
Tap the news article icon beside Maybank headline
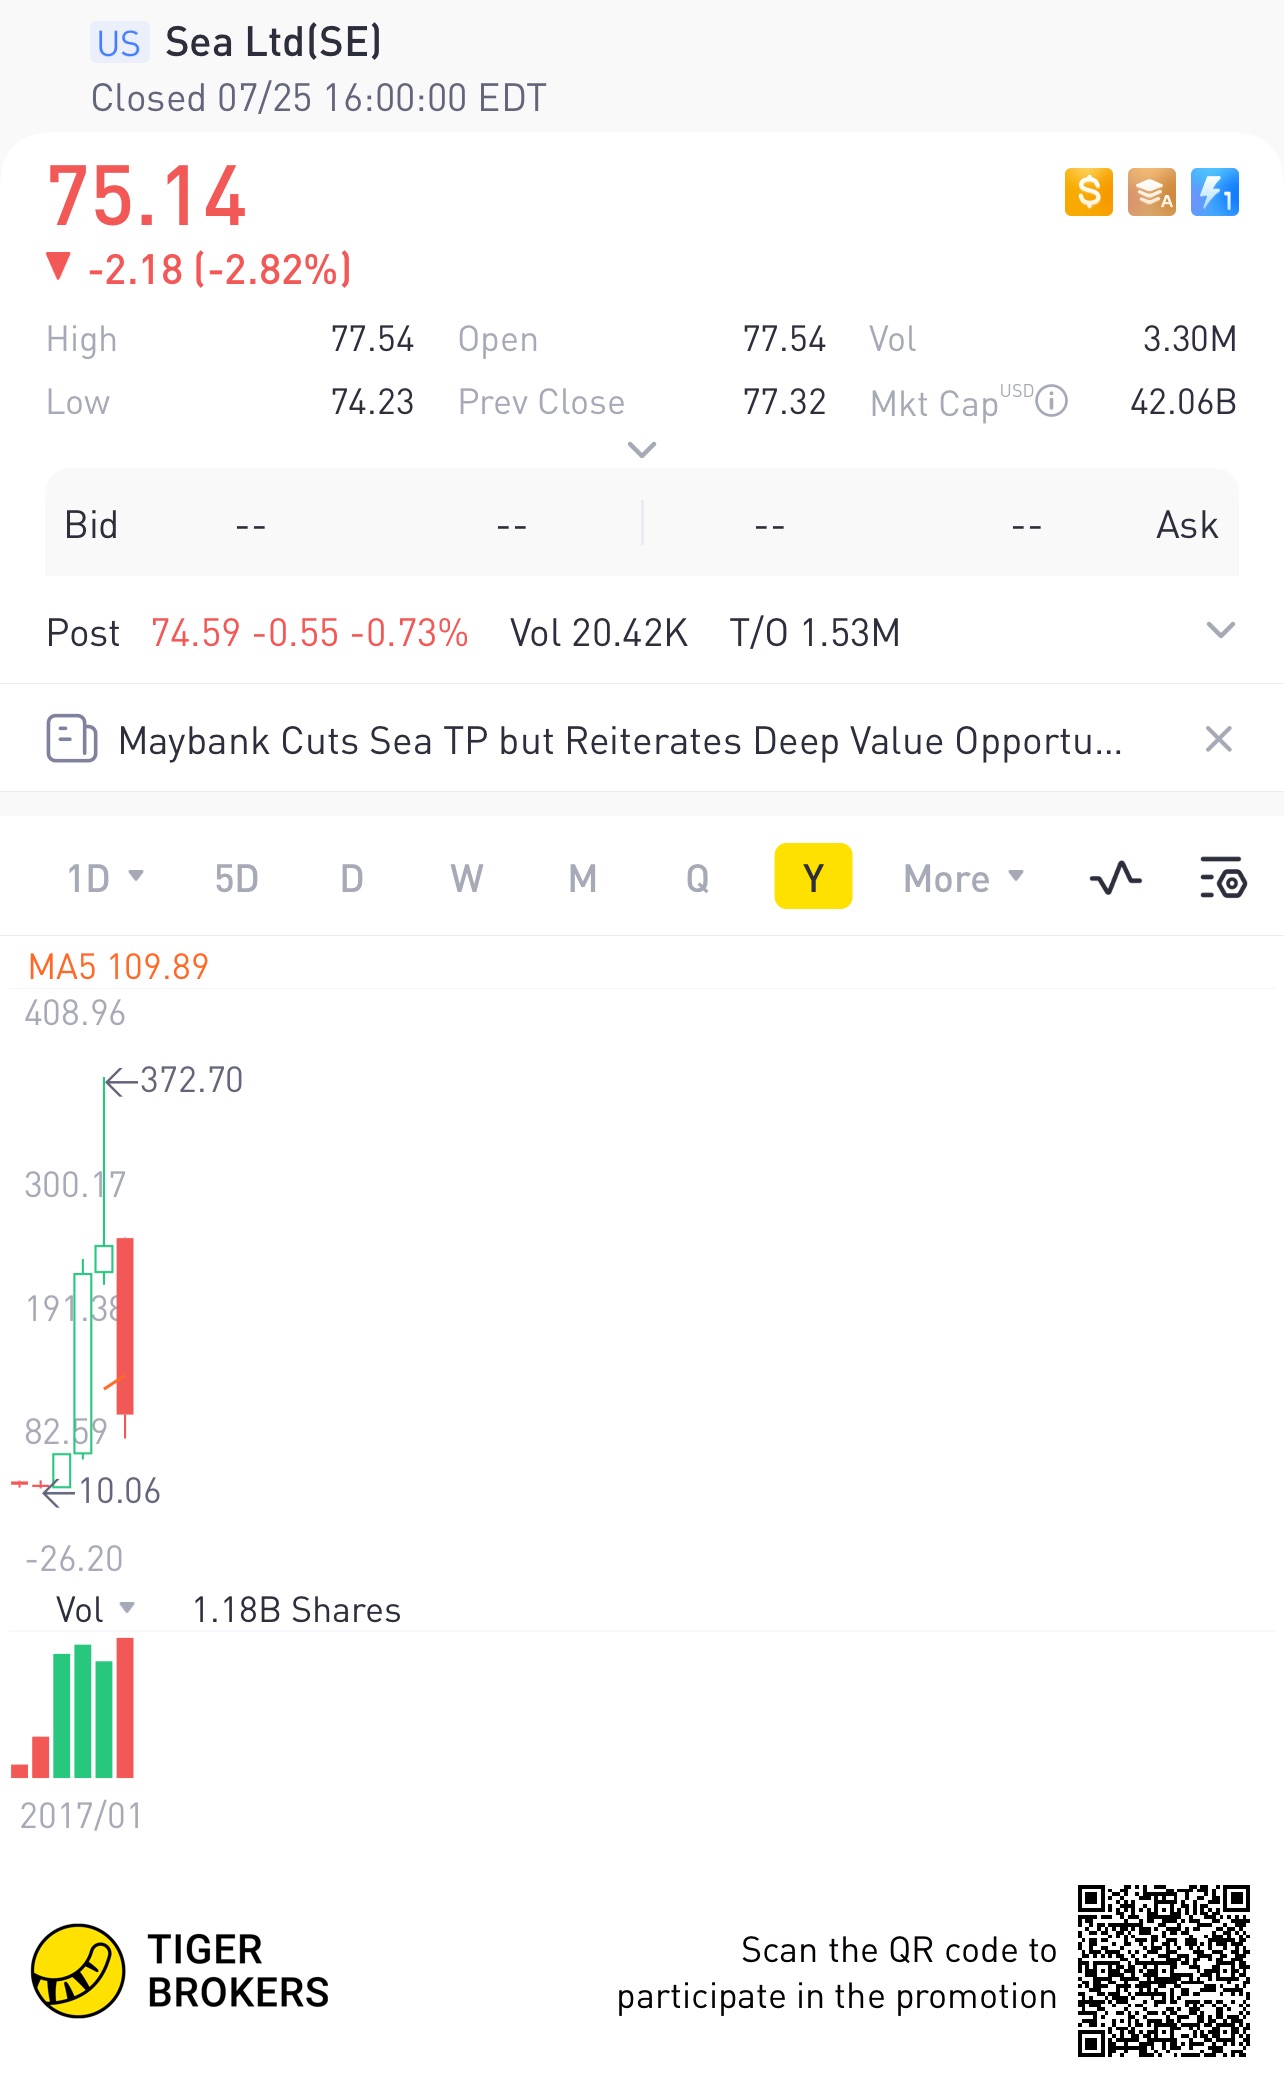pos(72,740)
